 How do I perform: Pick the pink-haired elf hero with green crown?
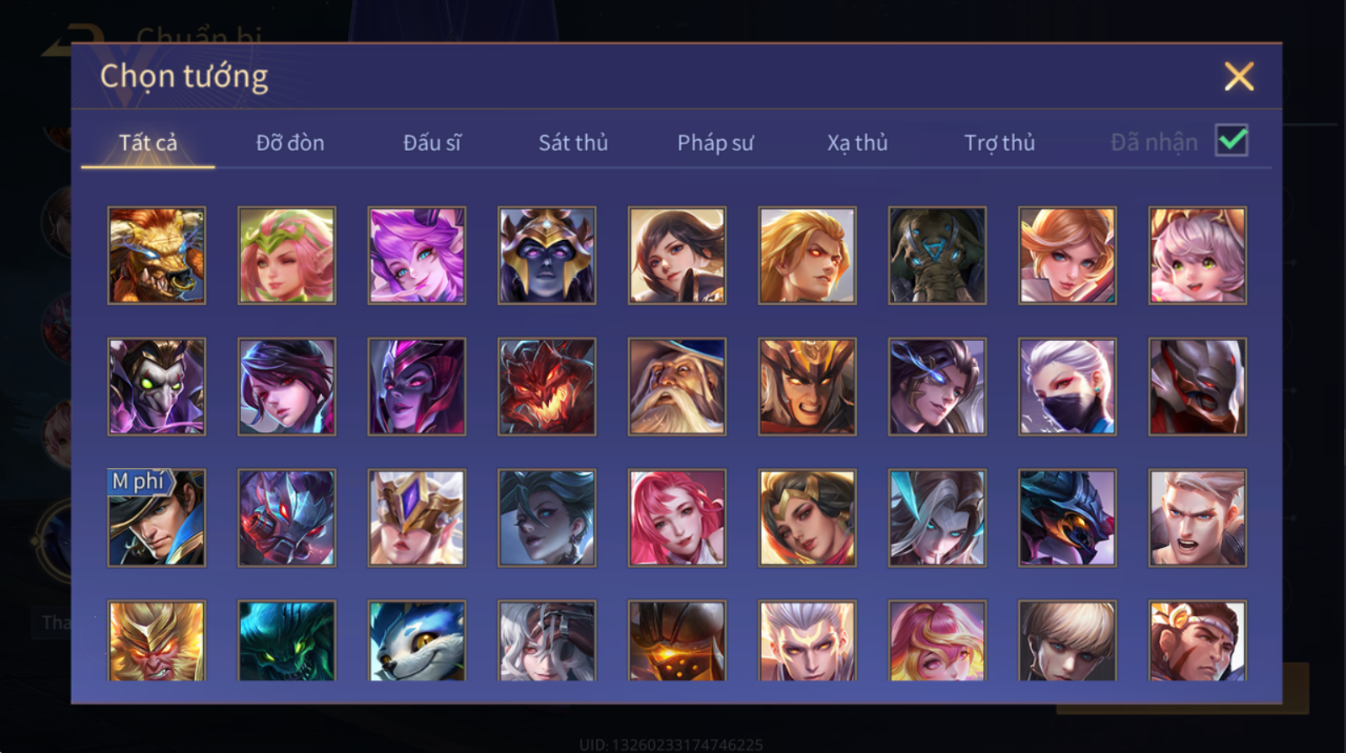pos(287,255)
